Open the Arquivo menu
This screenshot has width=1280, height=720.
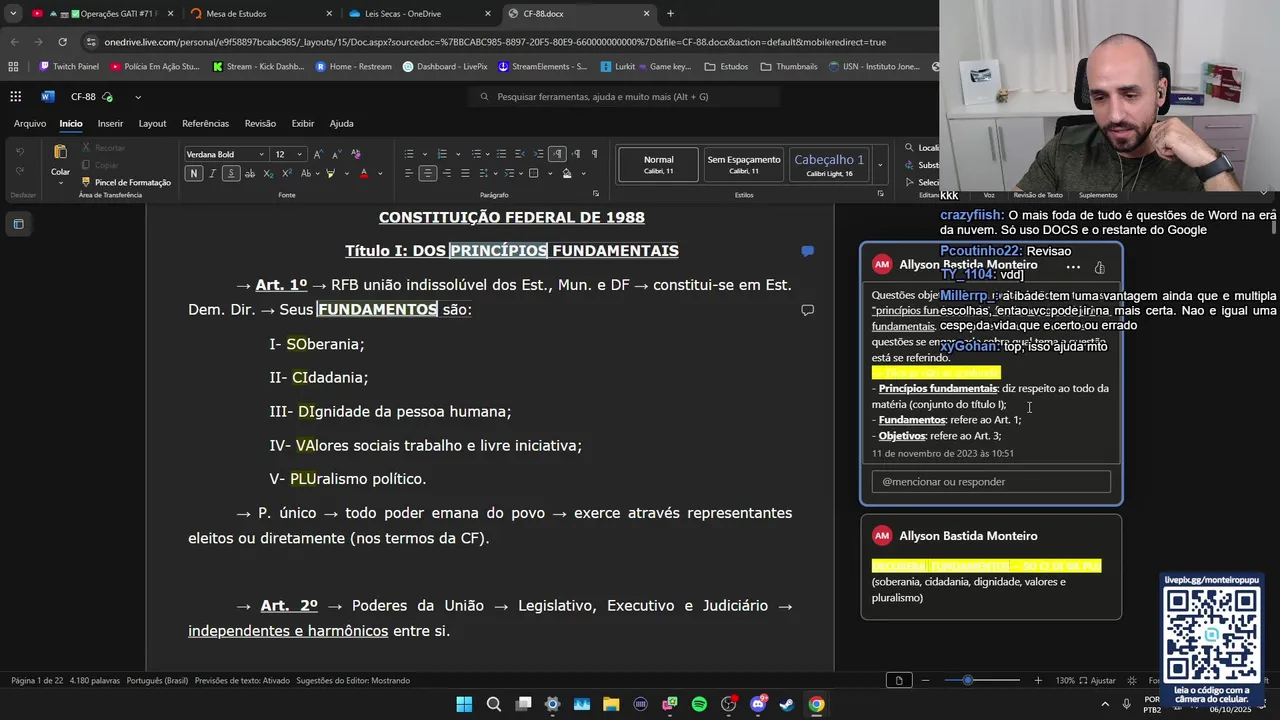pos(30,123)
